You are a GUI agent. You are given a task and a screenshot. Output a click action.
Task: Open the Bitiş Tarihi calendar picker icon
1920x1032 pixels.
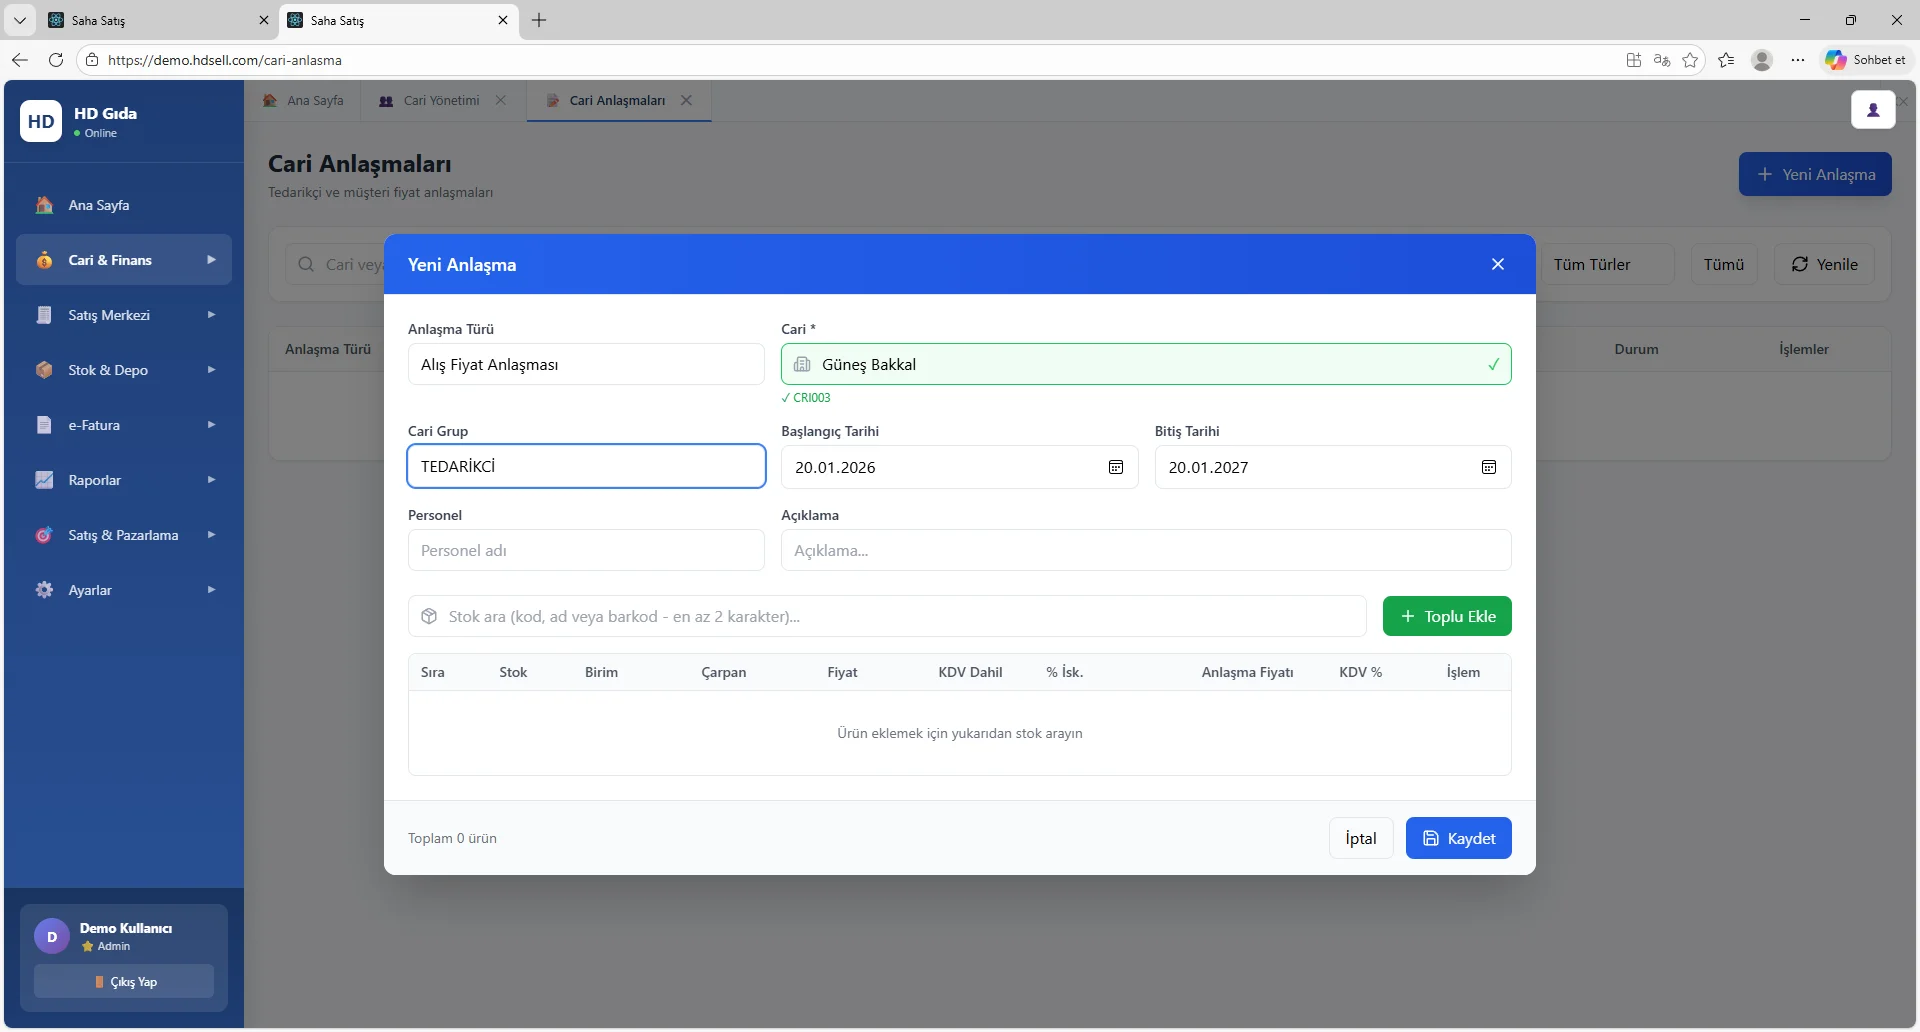point(1489,467)
